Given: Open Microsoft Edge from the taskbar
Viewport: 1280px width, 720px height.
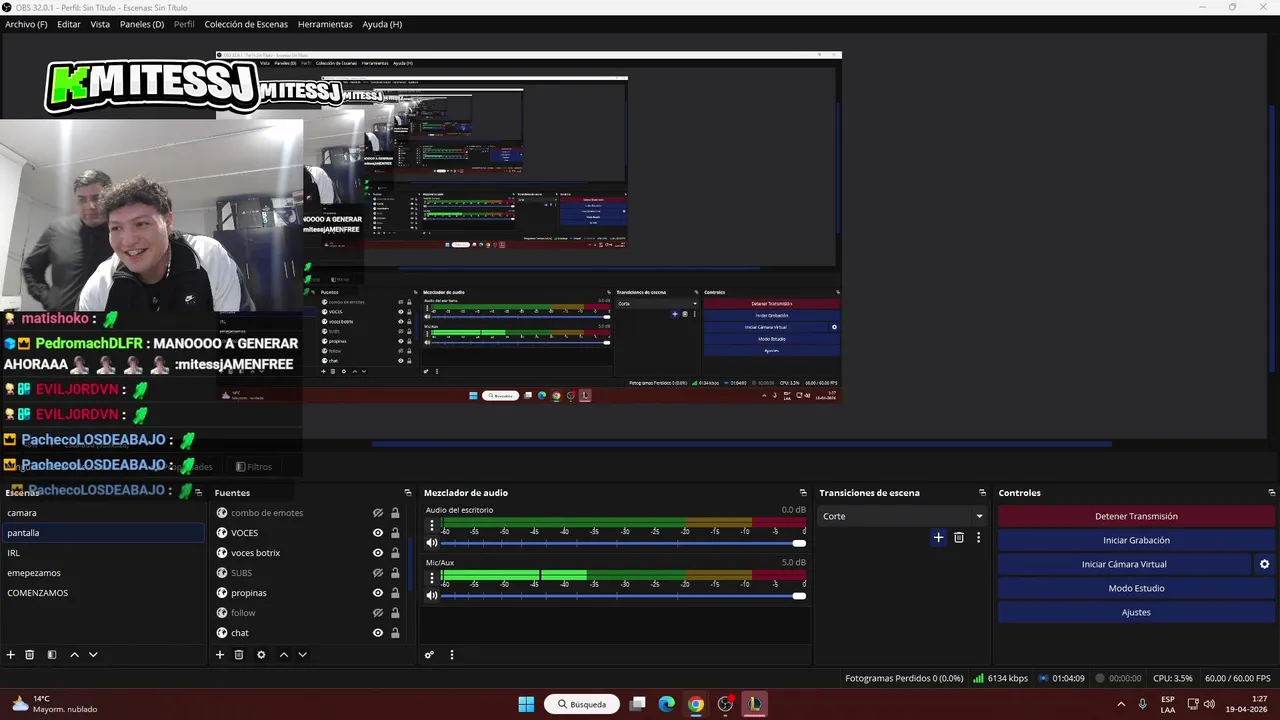Looking at the screenshot, I should pos(666,704).
